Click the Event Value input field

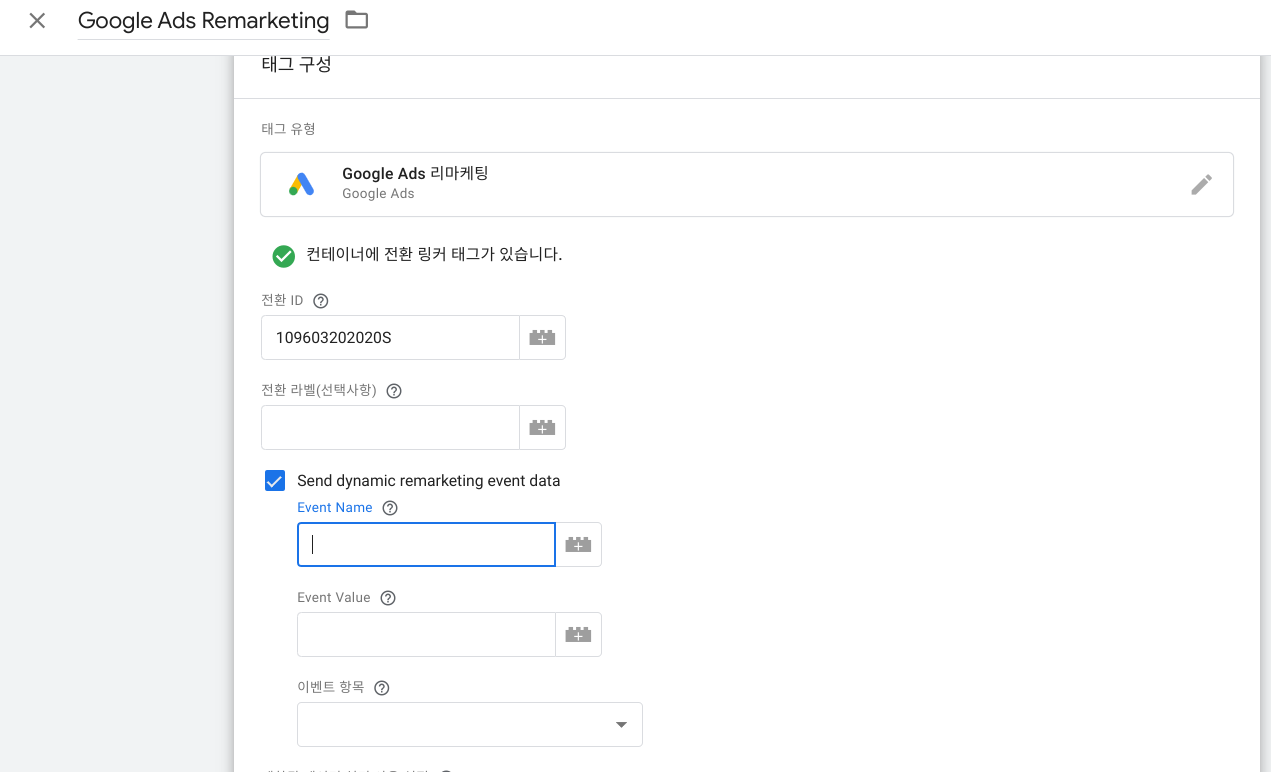pyautogui.click(x=426, y=634)
